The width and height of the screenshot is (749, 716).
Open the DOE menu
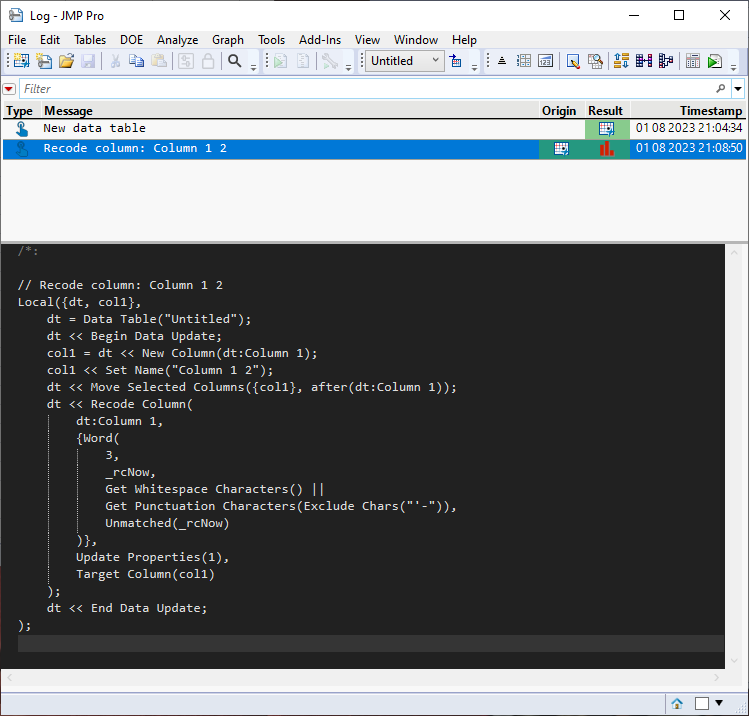point(131,40)
